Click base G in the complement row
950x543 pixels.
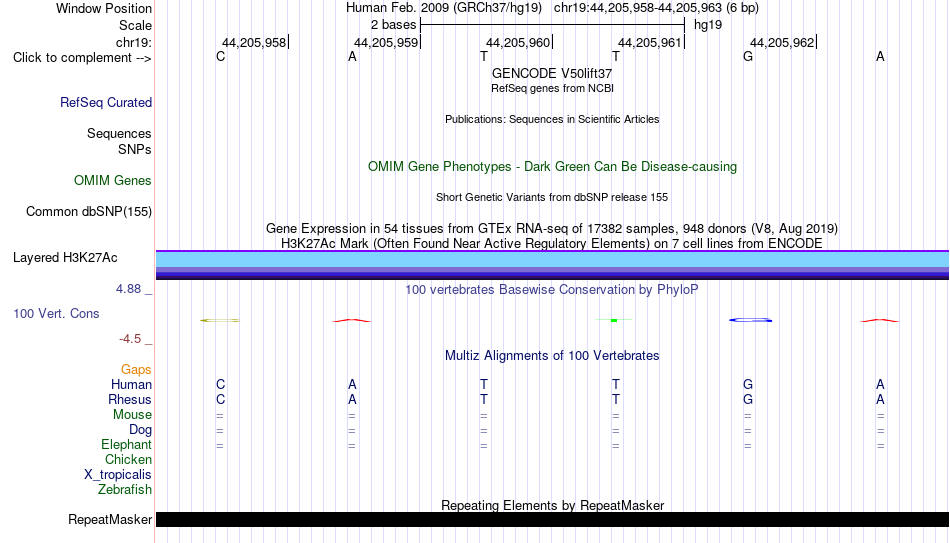[x=748, y=57]
